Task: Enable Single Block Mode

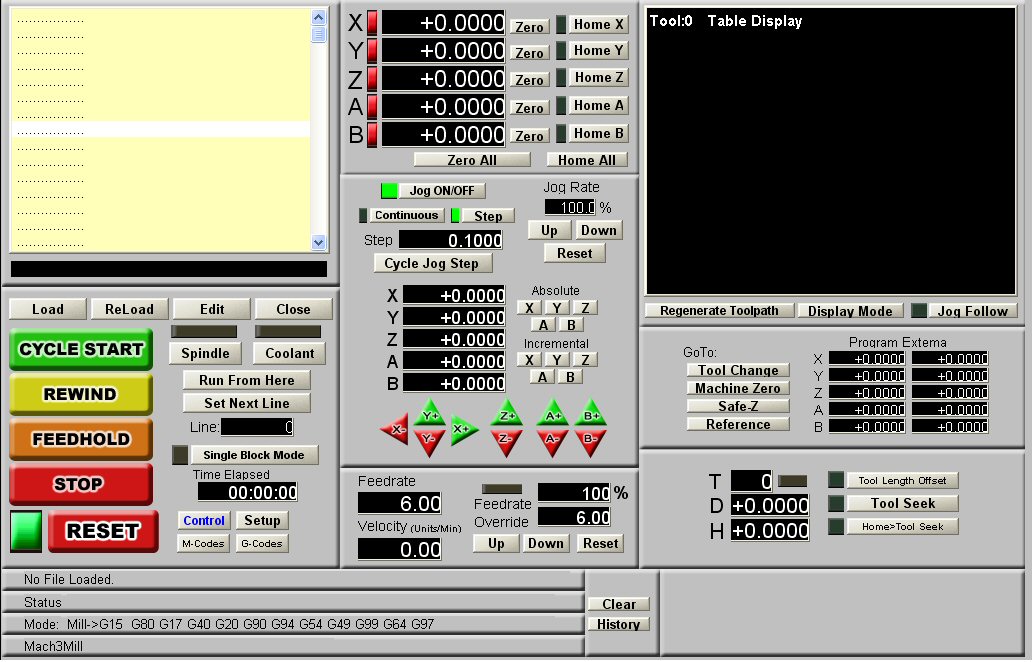Action: pyautogui.click(x=253, y=455)
